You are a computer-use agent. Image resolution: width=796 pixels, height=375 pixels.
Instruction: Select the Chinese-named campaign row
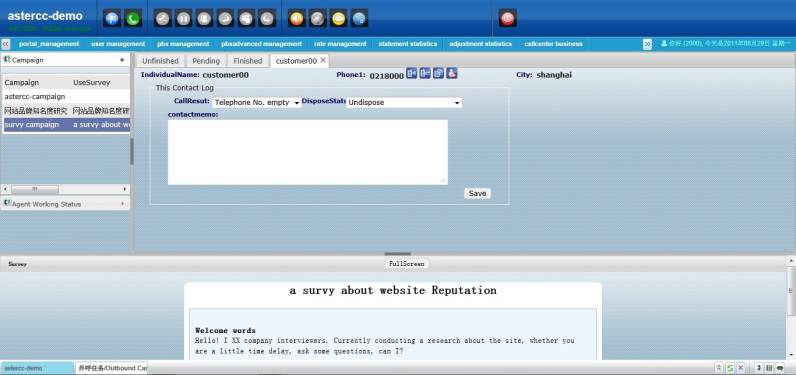coord(67,111)
